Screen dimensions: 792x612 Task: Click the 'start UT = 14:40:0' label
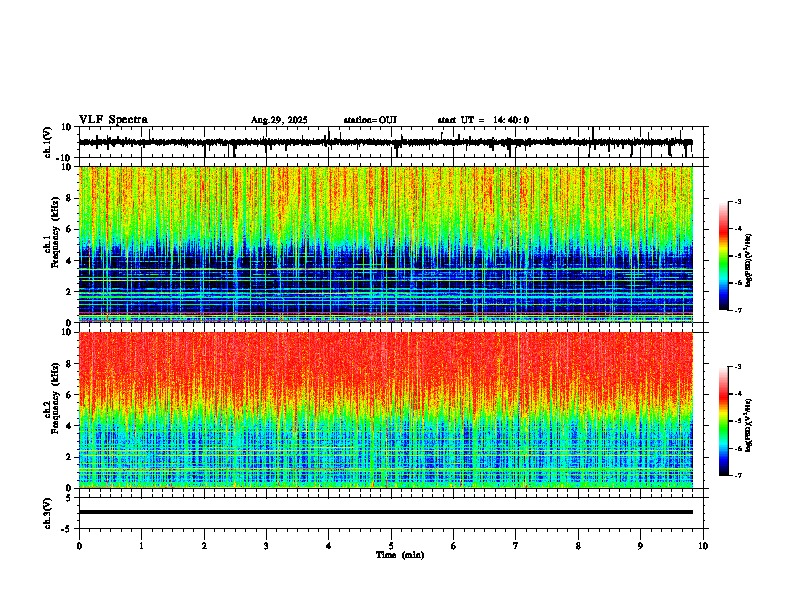(x=483, y=120)
